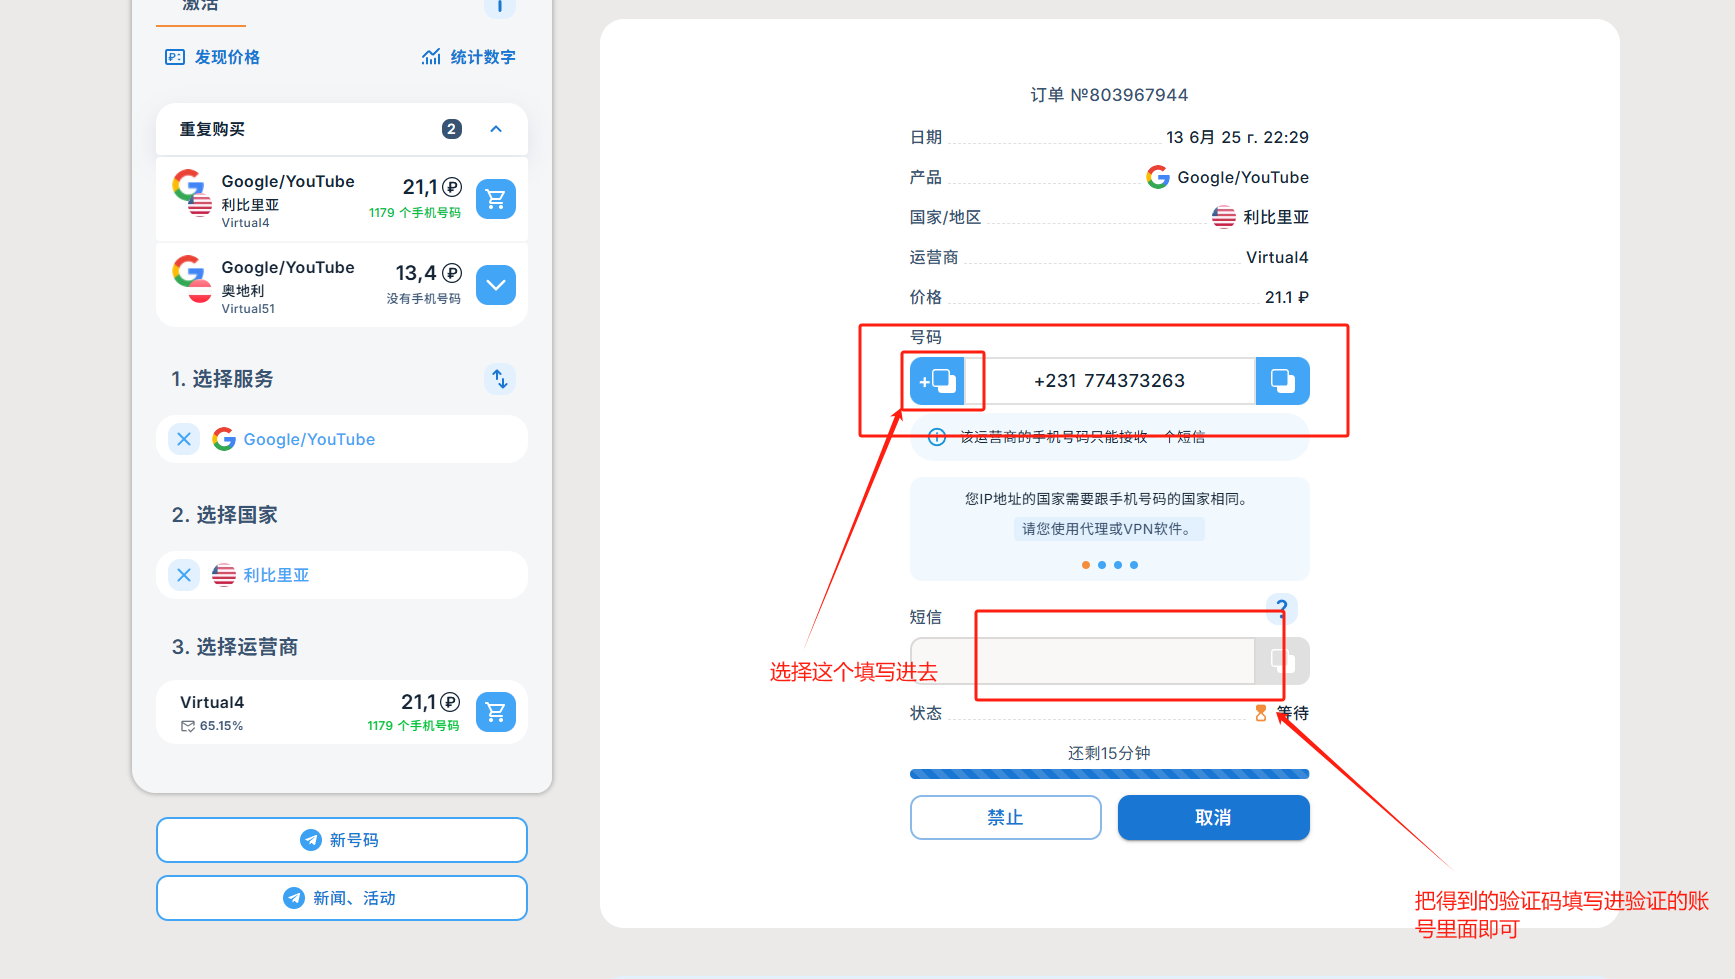This screenshot has width=1735, height=979.
Task: Click the 3. 选择运营商 heading
Action: point(235,647)
